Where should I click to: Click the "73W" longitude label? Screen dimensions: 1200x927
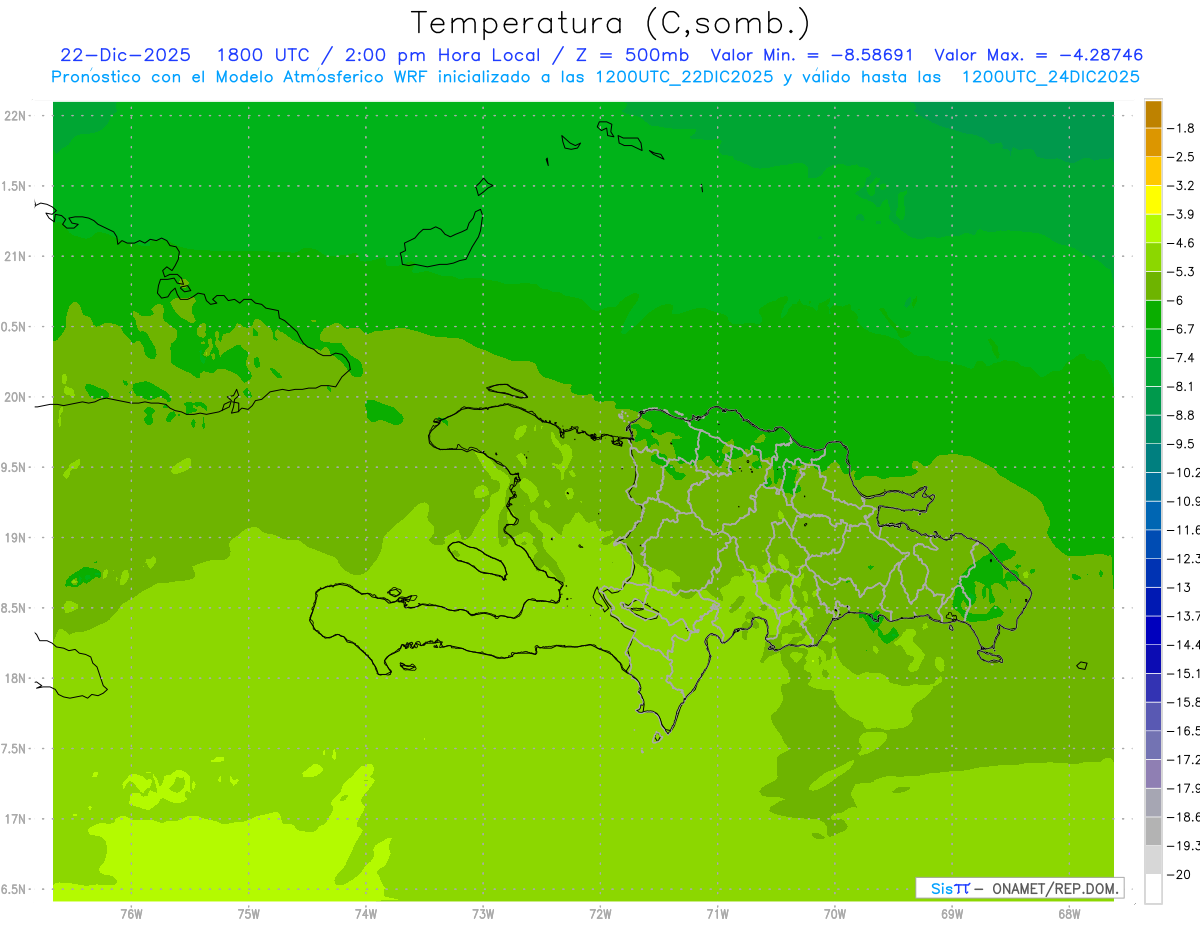[483, 914]
